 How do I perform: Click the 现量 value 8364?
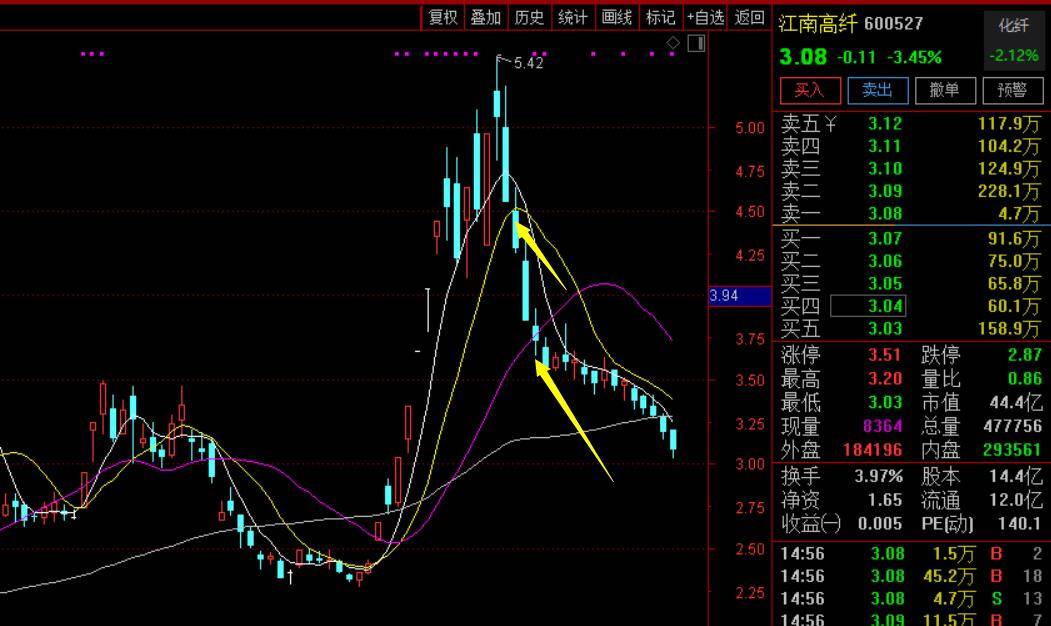(x=883, y=426)
